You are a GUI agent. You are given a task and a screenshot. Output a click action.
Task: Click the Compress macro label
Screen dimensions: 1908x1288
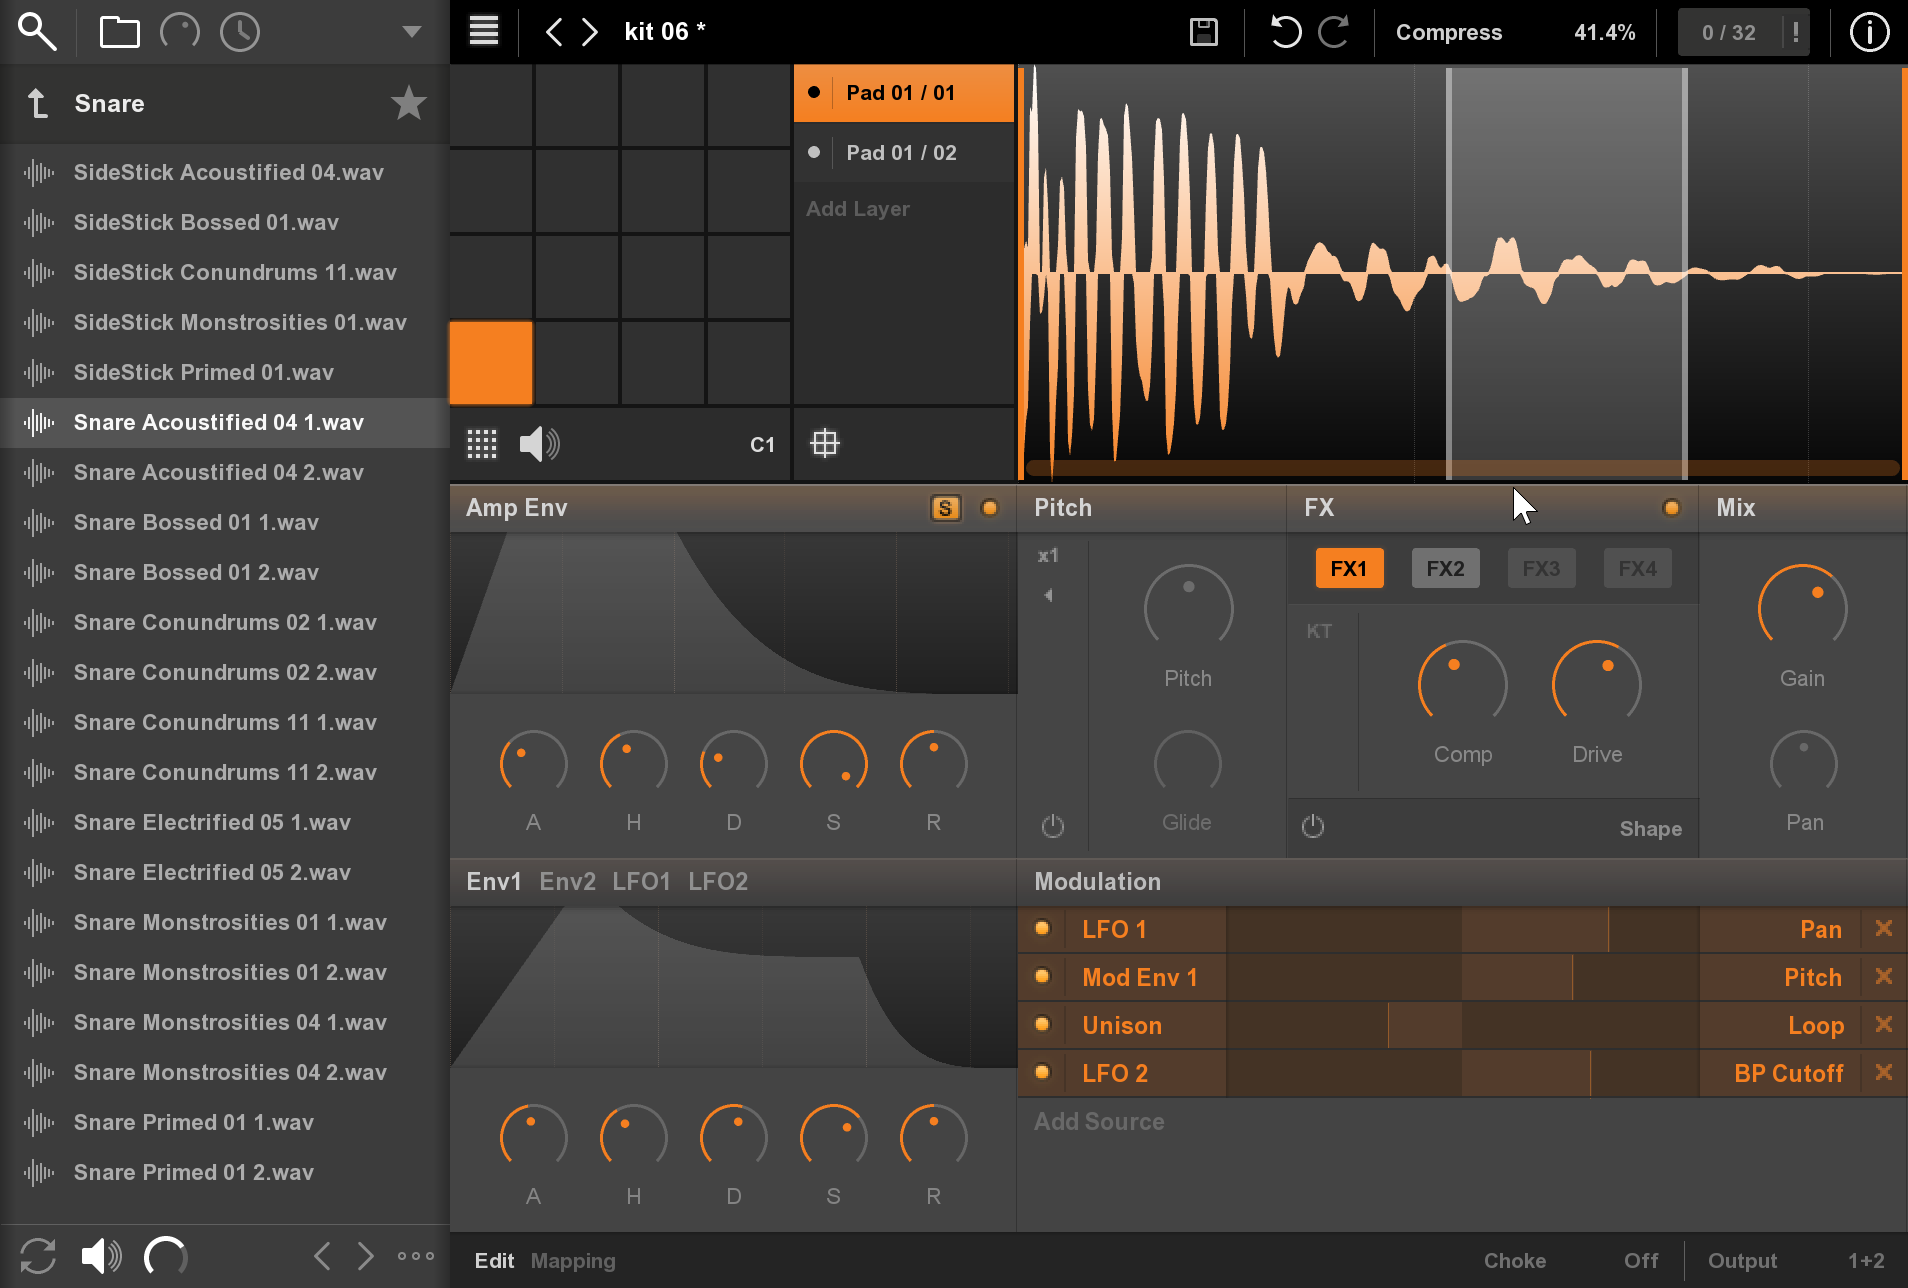coord(1448,32)
